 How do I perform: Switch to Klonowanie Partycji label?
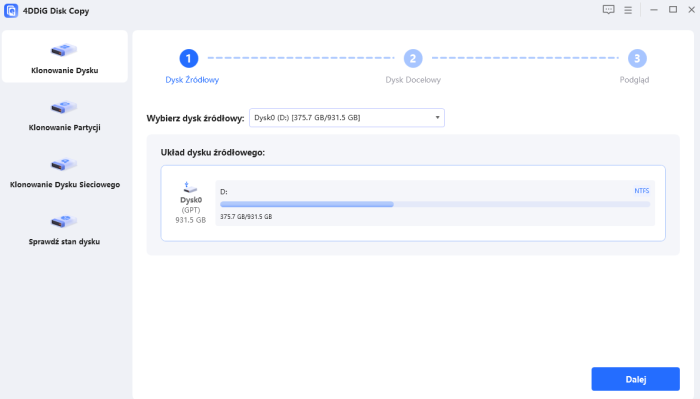pos(65,128)
